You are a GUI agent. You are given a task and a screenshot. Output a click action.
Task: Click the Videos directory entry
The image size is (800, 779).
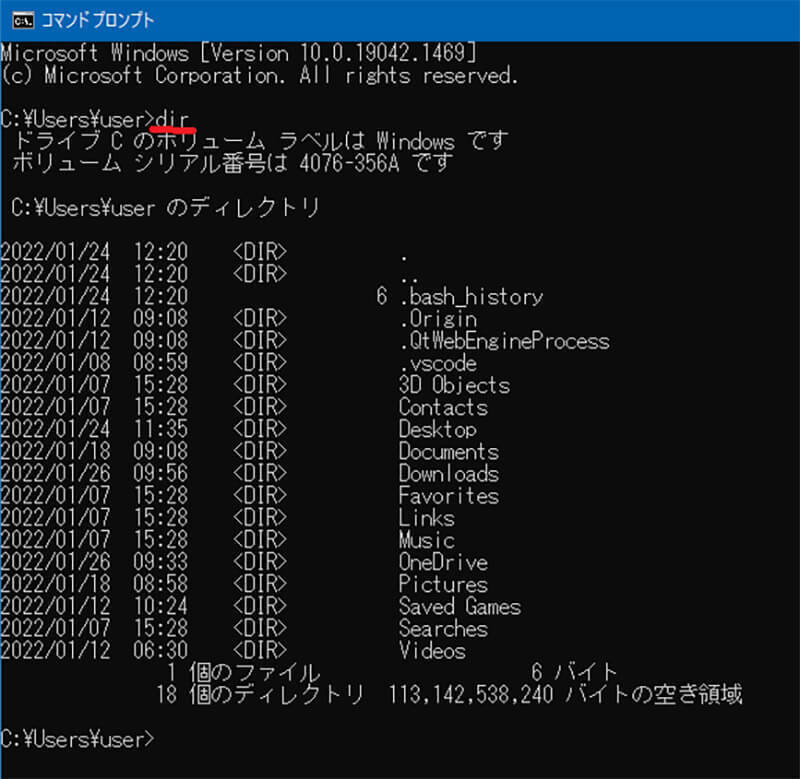(432, 651)
